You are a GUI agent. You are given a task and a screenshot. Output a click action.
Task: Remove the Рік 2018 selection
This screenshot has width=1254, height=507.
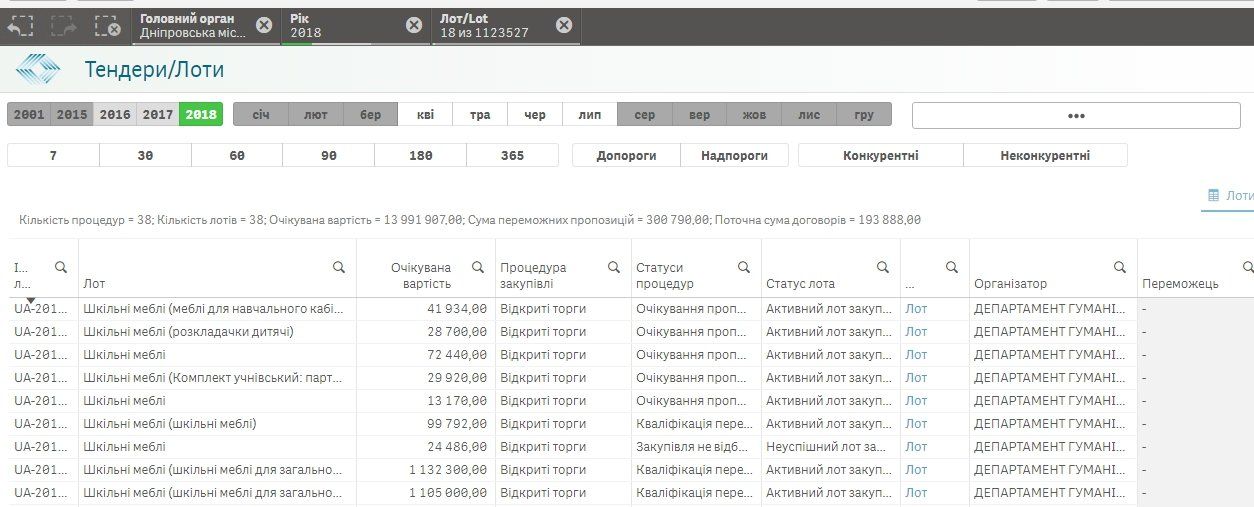coord(413,25)
